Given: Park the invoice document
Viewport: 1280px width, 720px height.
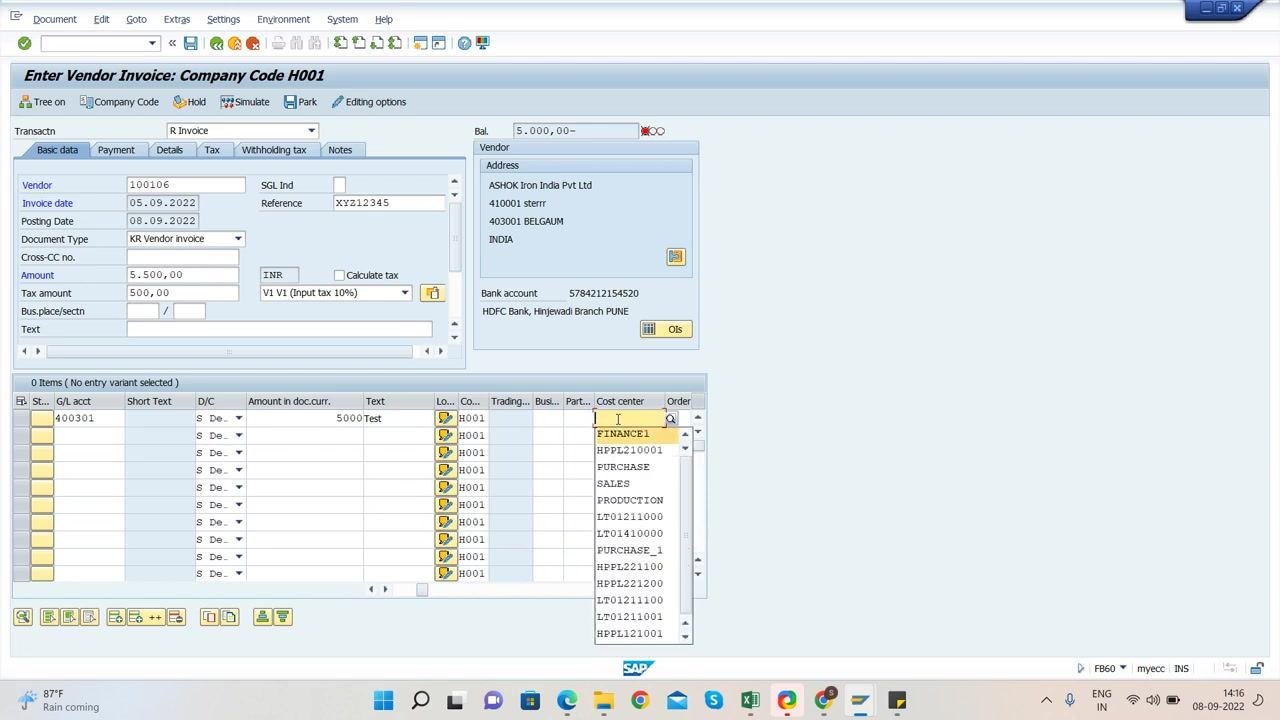Looking at the screenshot, I should (300, 102).
